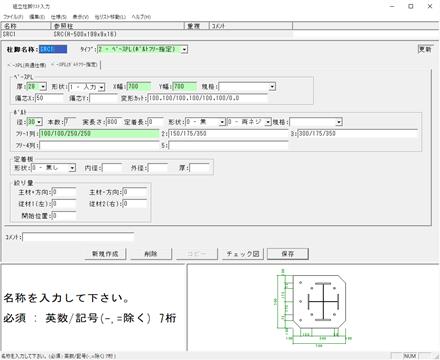Switch to the ベースPL(ボルトフリー指定) tab
The width and height of the screenshot is (440, 360).
pos(74,64)
